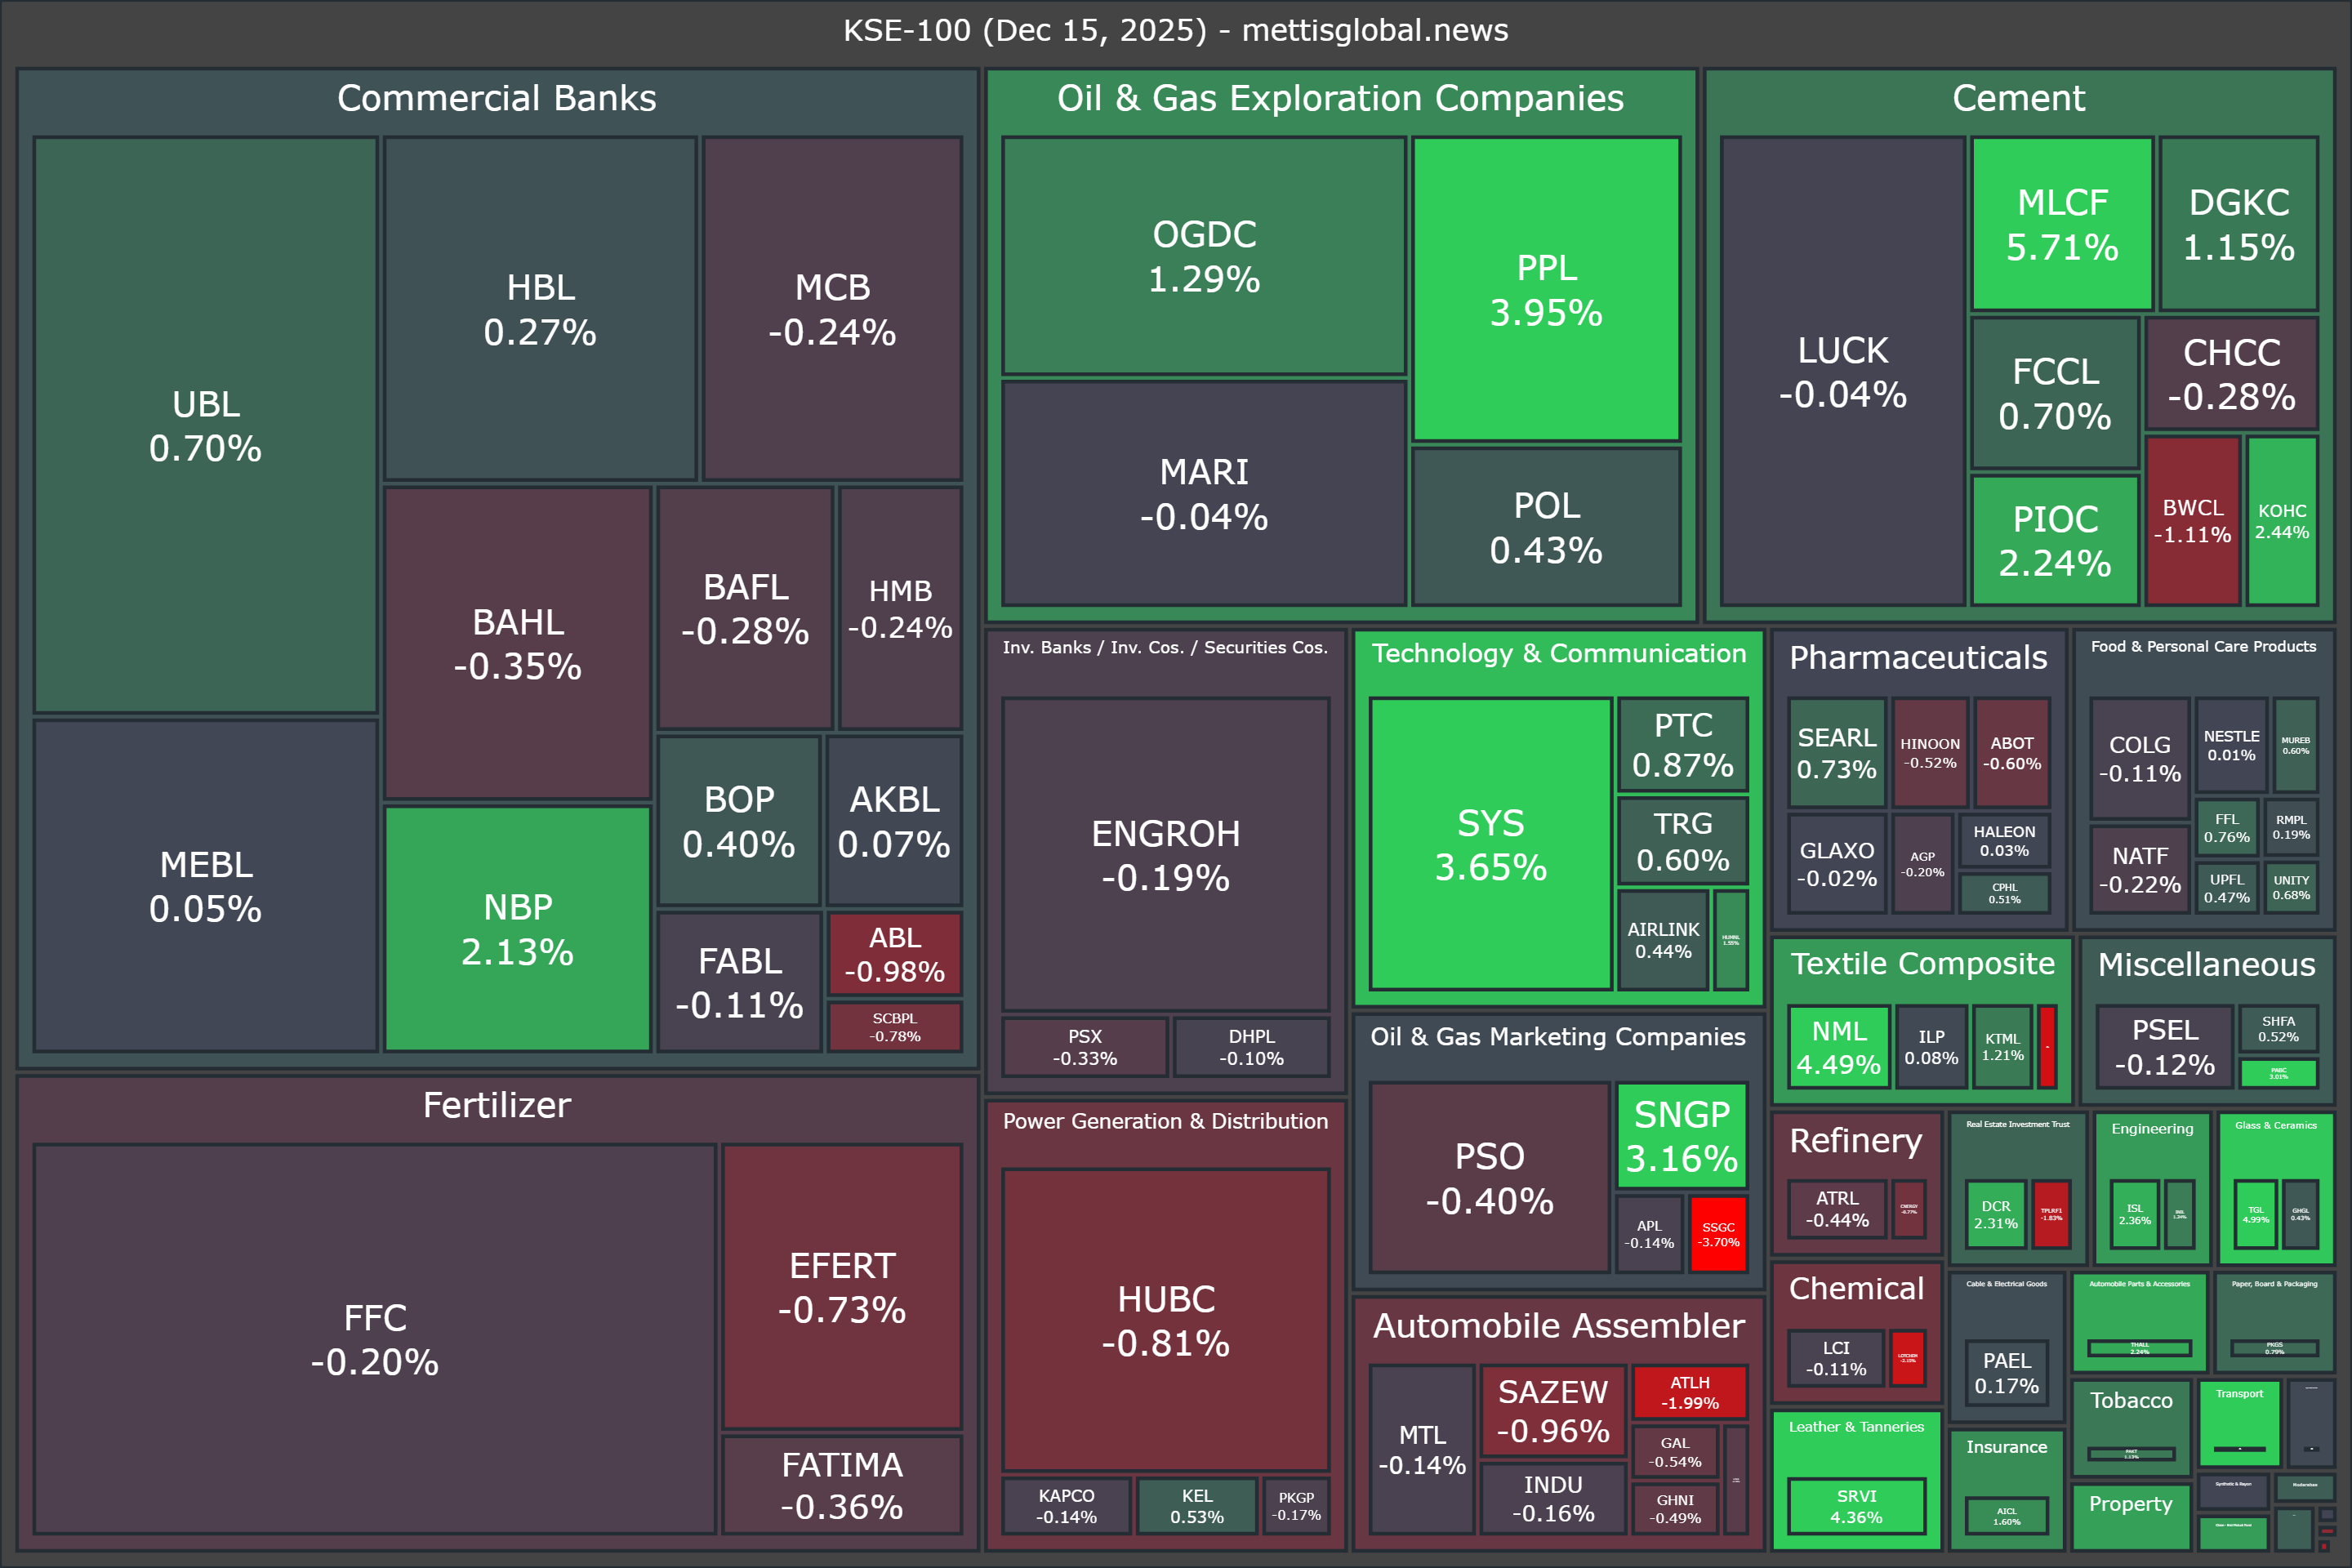Click the SNGP 3.16% tile
Image resolution: width=2352 pixels, height=1568 pixels.
point(1682,1136)
